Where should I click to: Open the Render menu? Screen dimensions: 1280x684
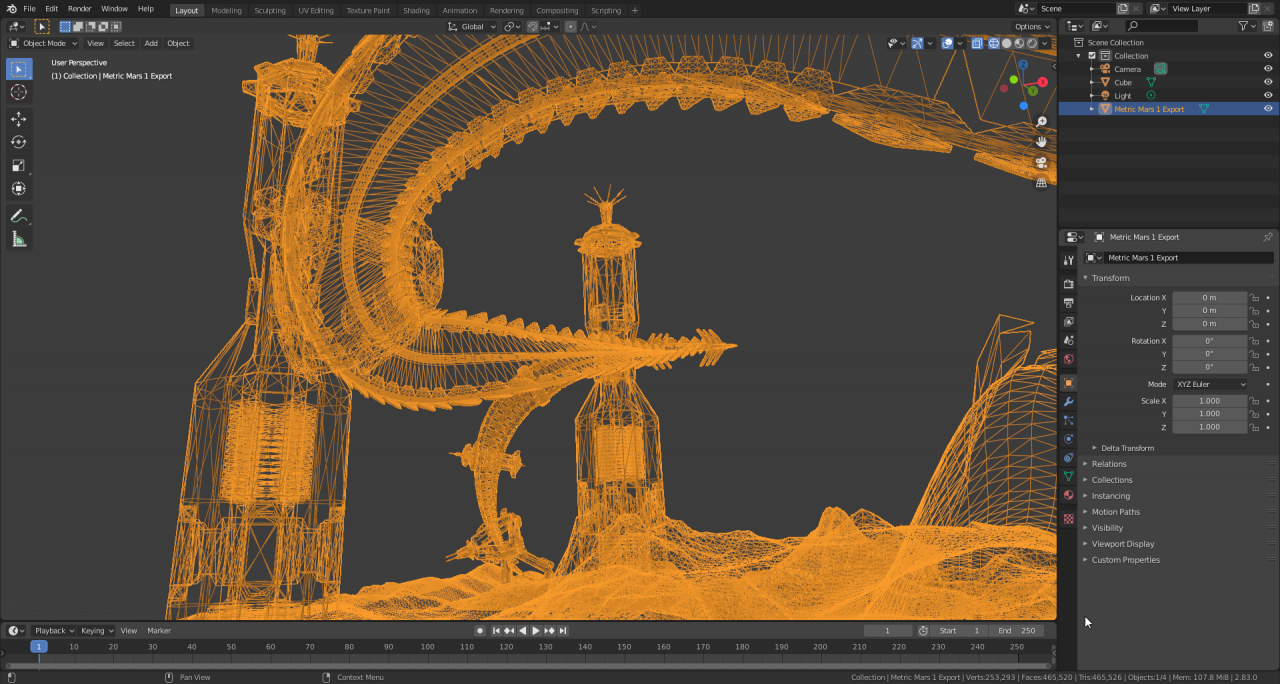click(79, 9)
